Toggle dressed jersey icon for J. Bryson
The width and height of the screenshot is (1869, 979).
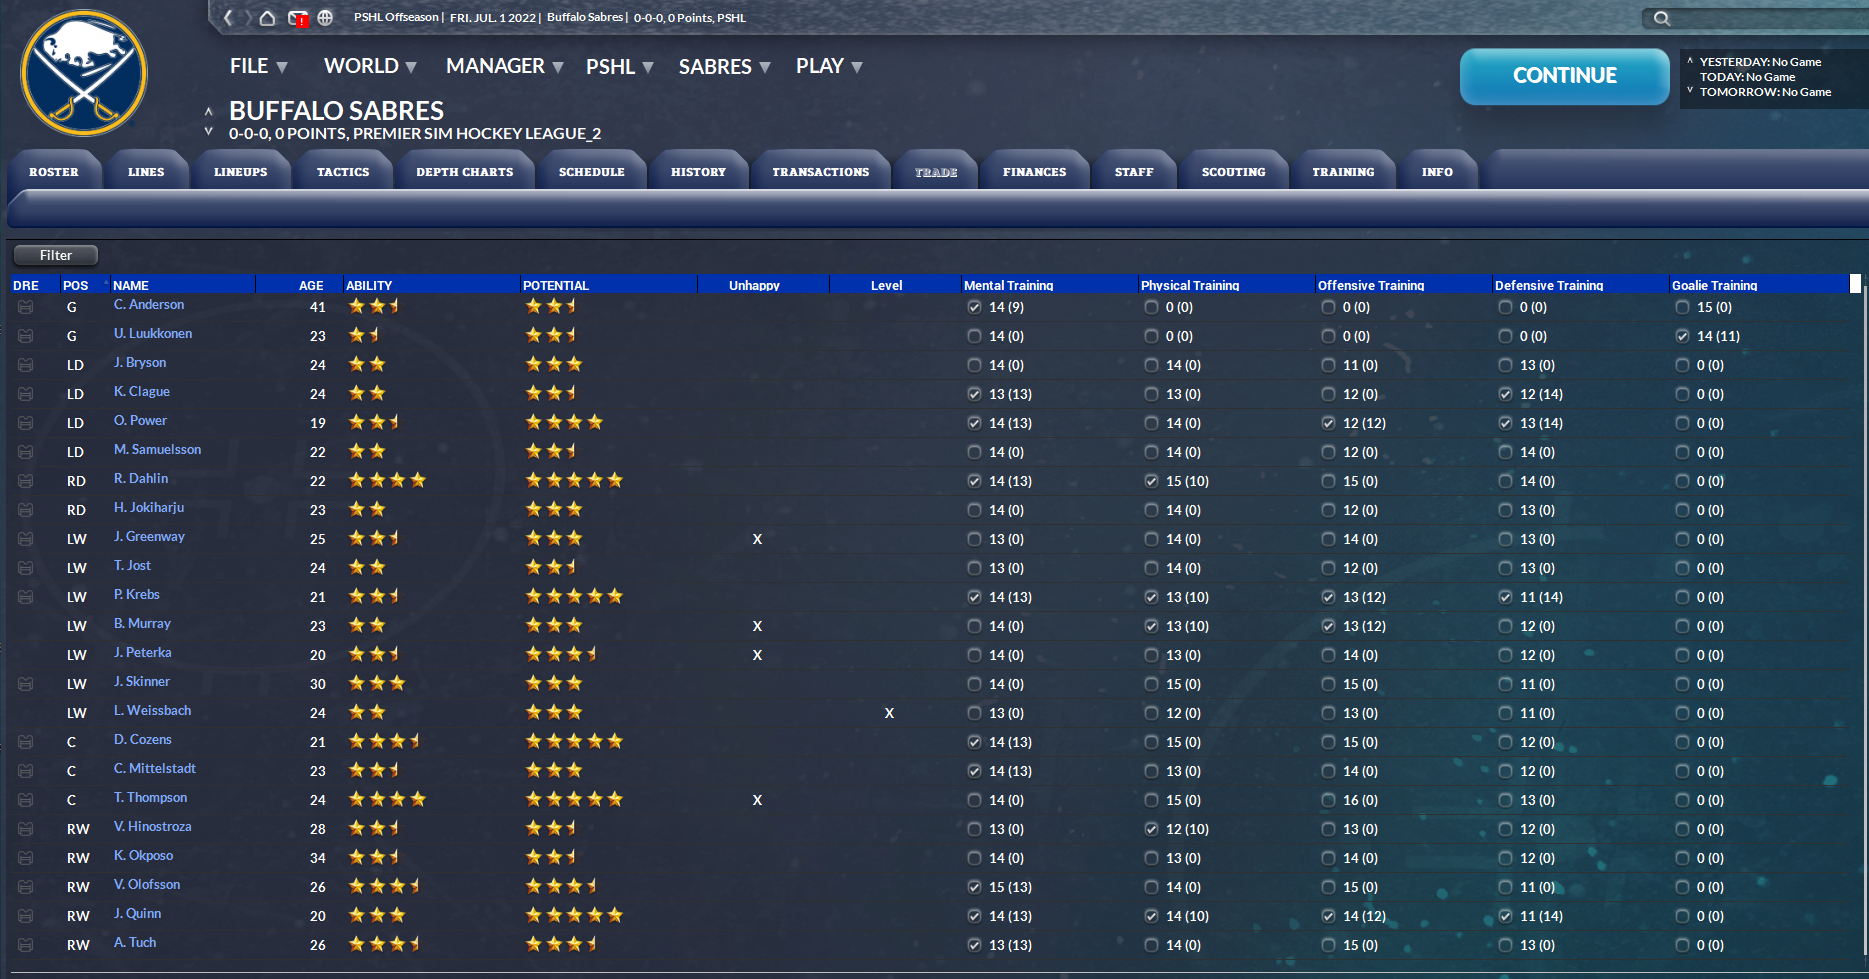click(26, 365)
